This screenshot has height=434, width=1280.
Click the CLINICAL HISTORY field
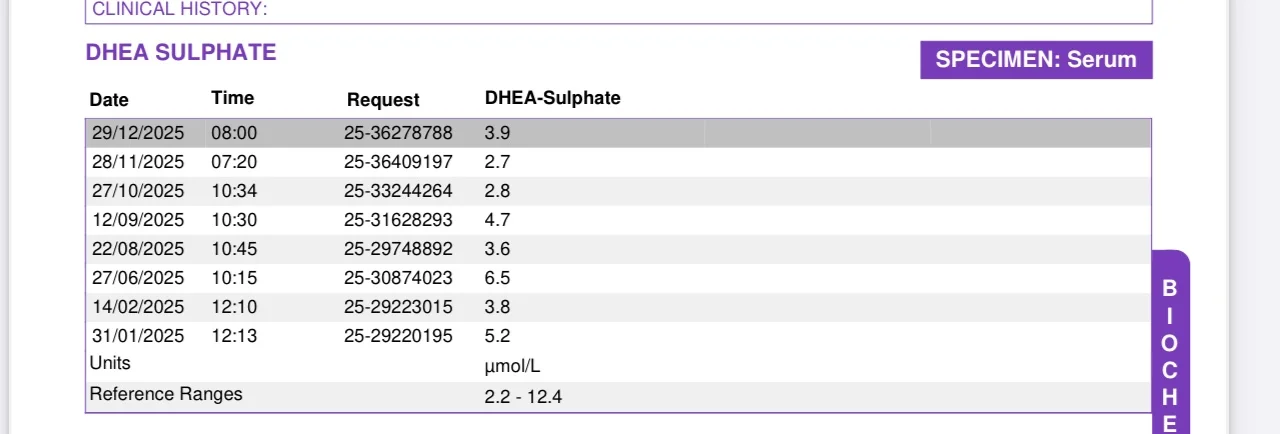(618, 11)
